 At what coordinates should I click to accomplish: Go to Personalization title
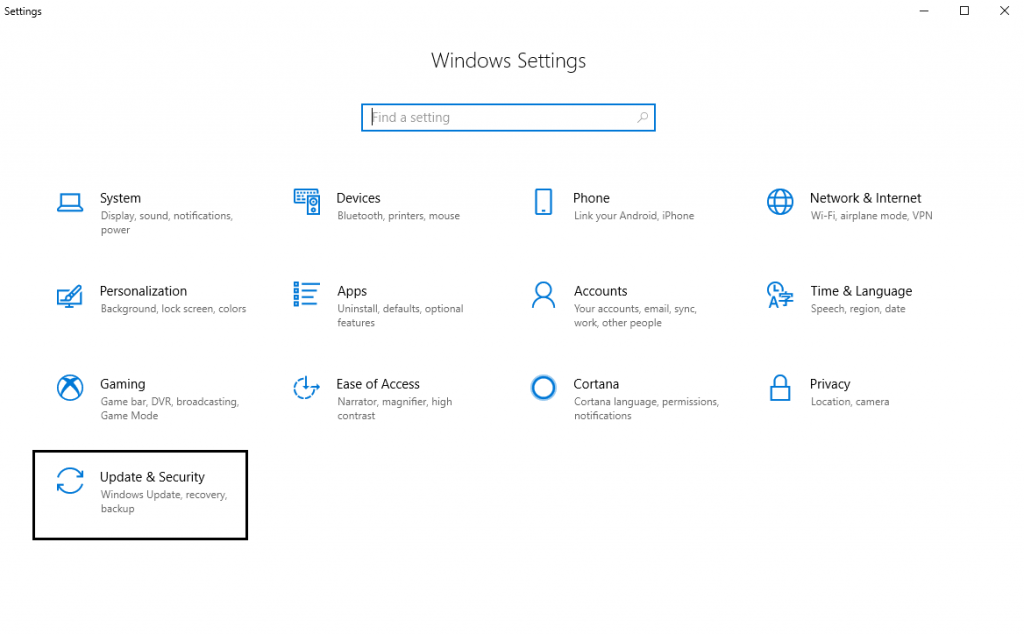(143, 291)
